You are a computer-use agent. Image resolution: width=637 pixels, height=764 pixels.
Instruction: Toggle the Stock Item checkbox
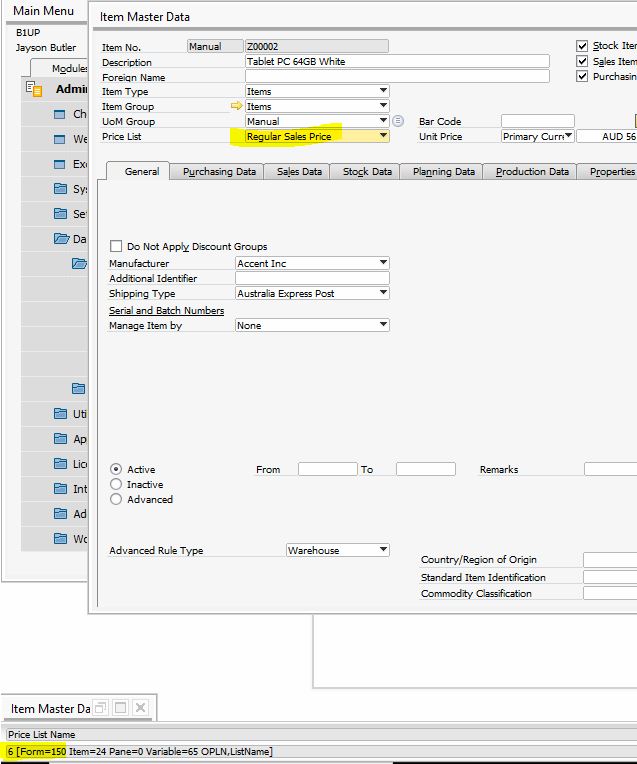click(x=582, y=46)
